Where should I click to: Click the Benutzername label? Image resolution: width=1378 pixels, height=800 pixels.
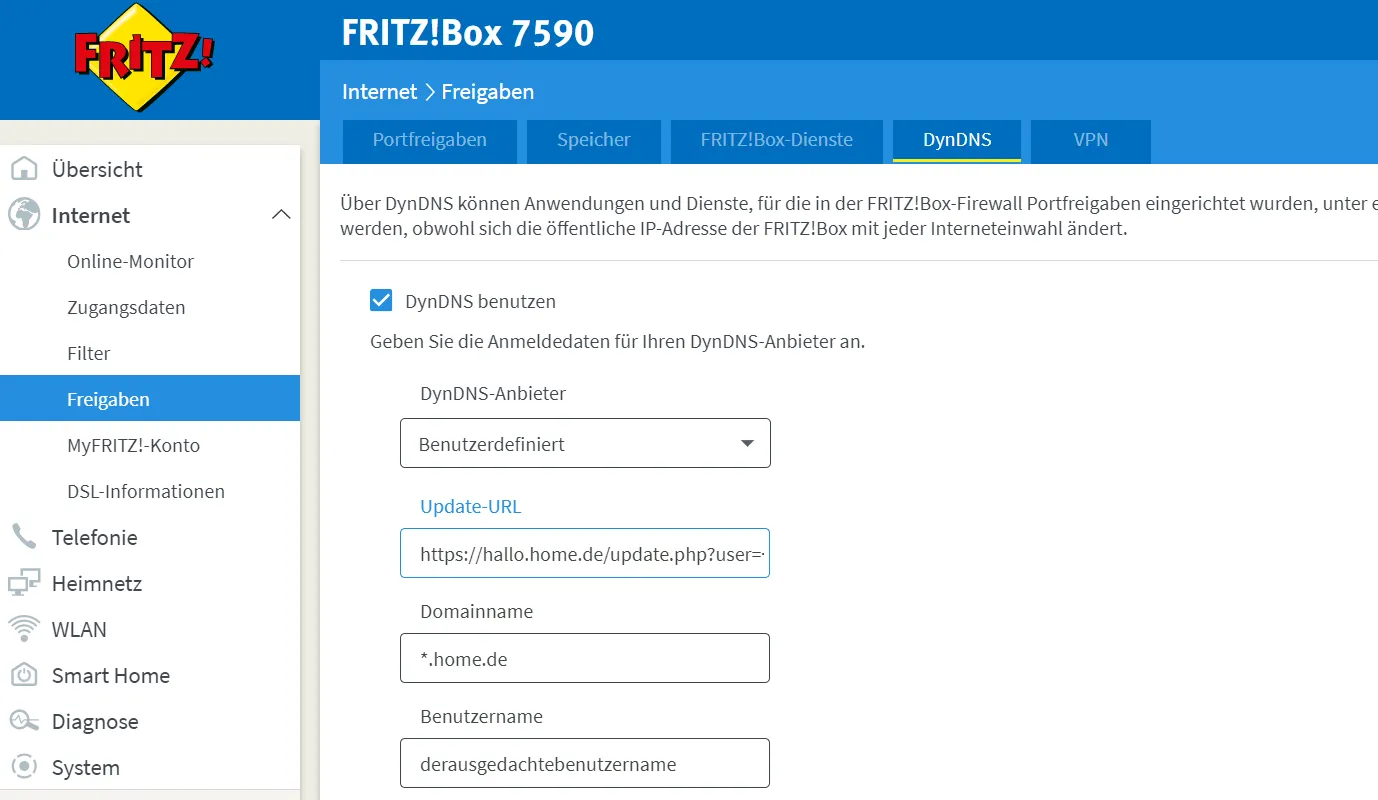(x=482, y=716)
